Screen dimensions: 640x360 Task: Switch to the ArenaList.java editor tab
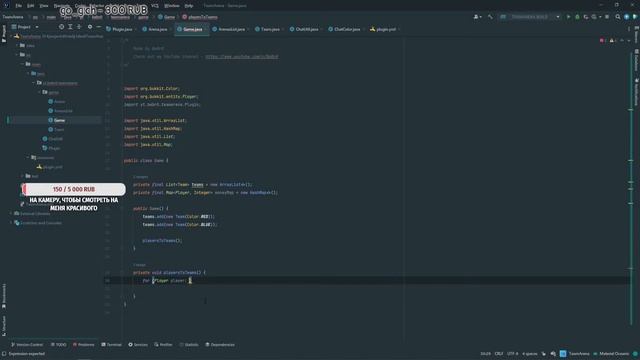point(231,29)
